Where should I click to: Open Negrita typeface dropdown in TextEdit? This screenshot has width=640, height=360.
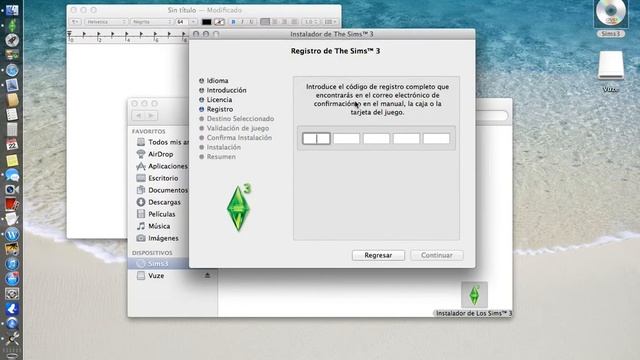(x=151, y=22)
